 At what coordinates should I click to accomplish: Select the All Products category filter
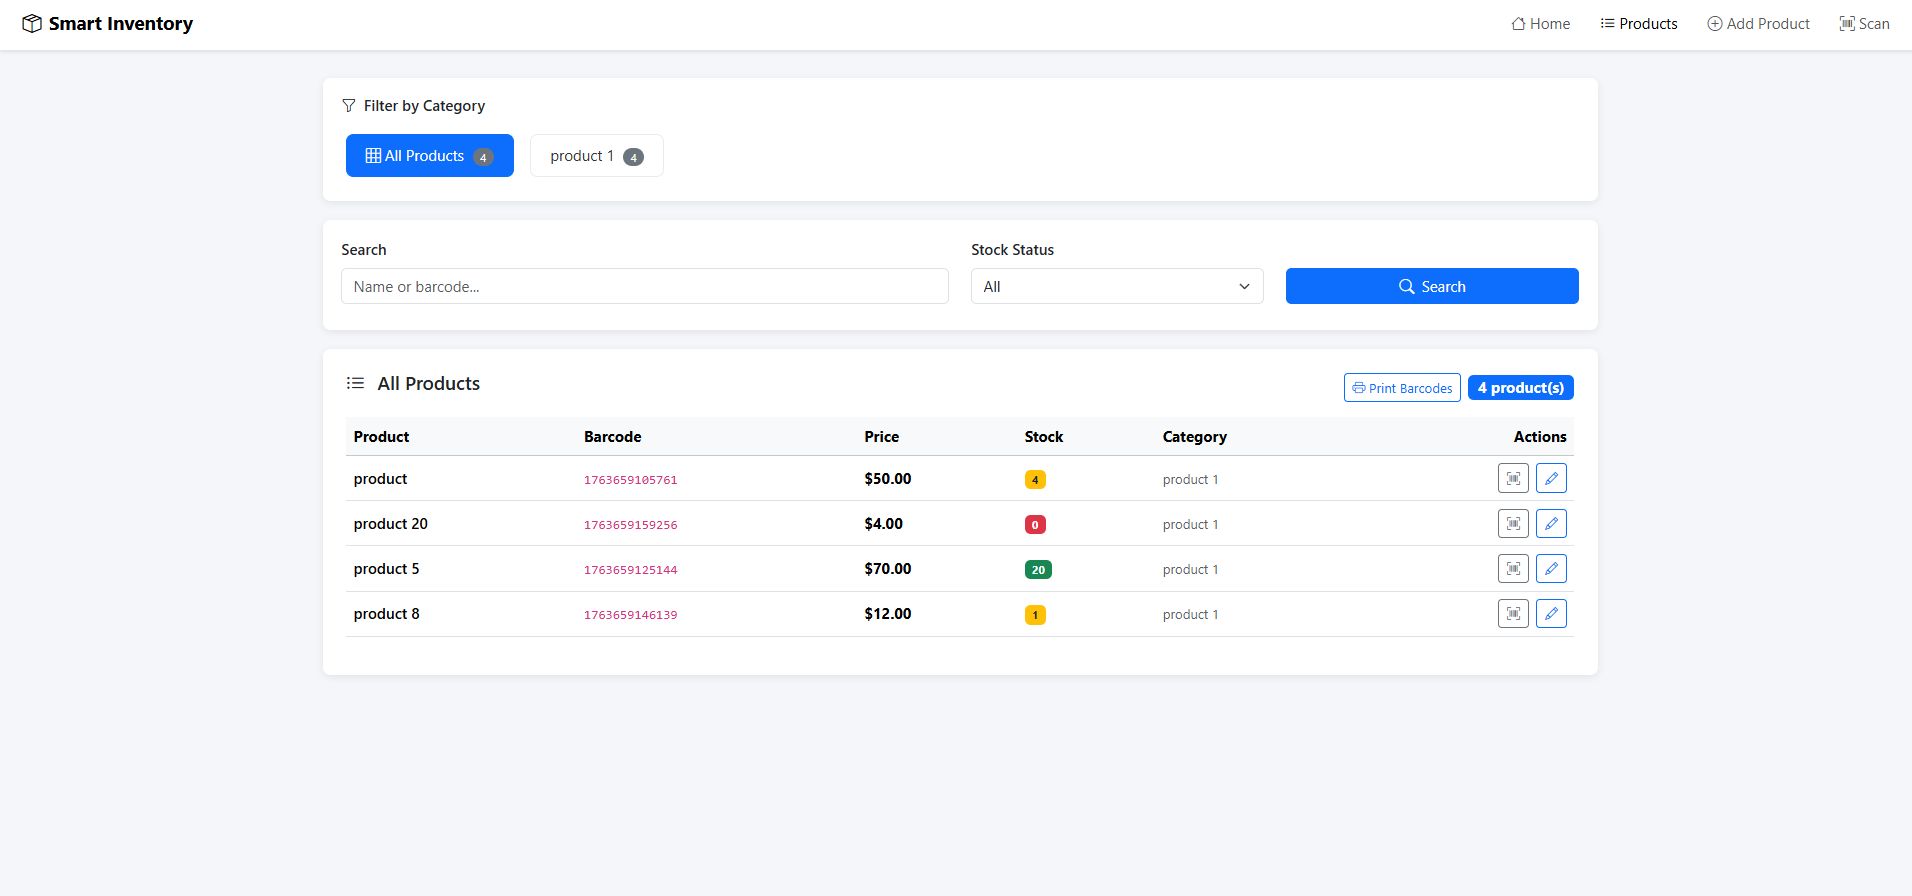[x=429, y=156]
